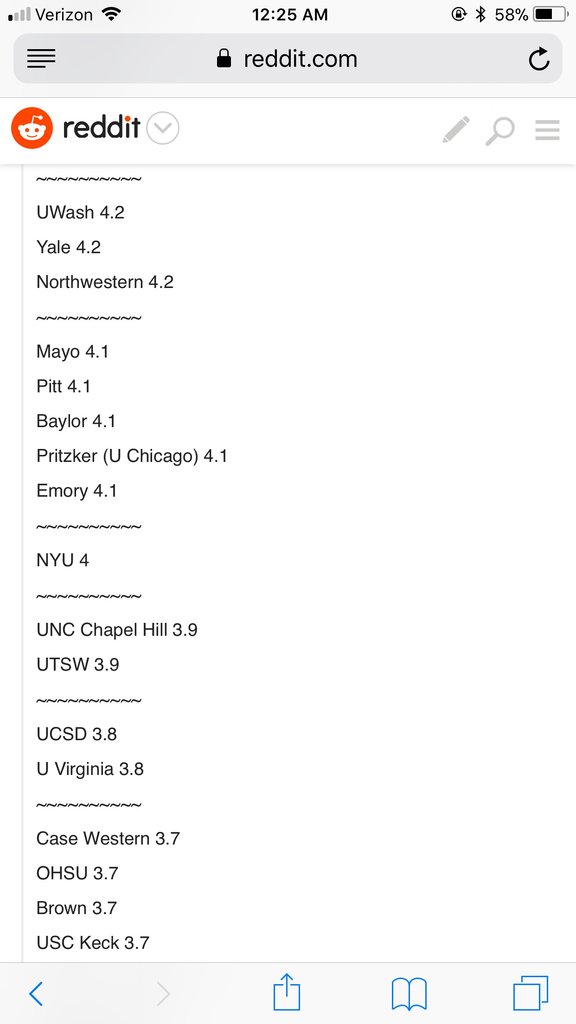Select the Northwestern 4.2 line
This screenshot has width=576, height=1024.
[x=105, y=282]
